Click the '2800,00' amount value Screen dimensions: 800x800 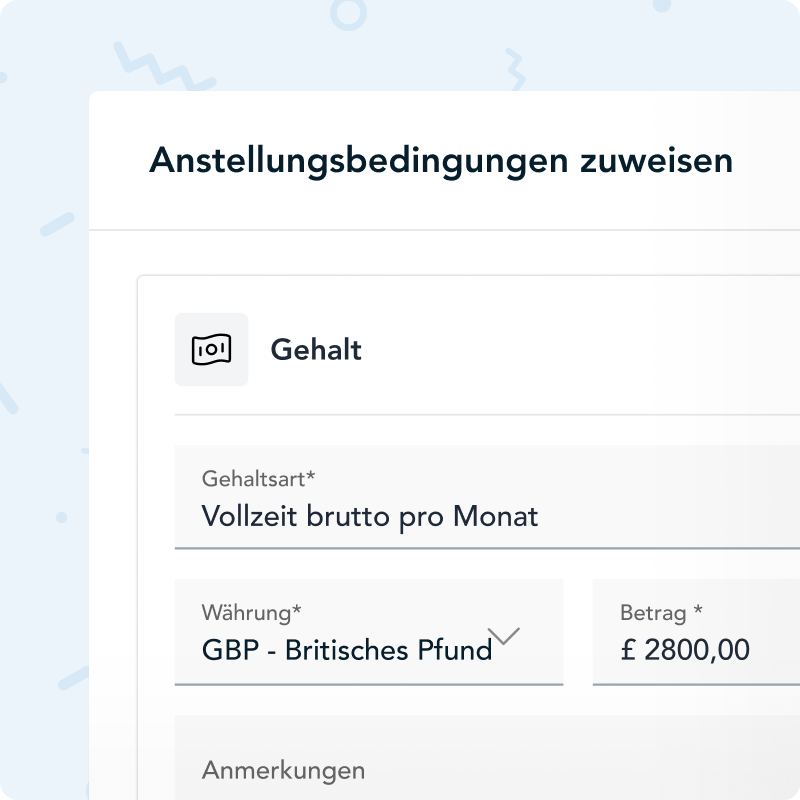pyautogui.click(x=697, y=651)
